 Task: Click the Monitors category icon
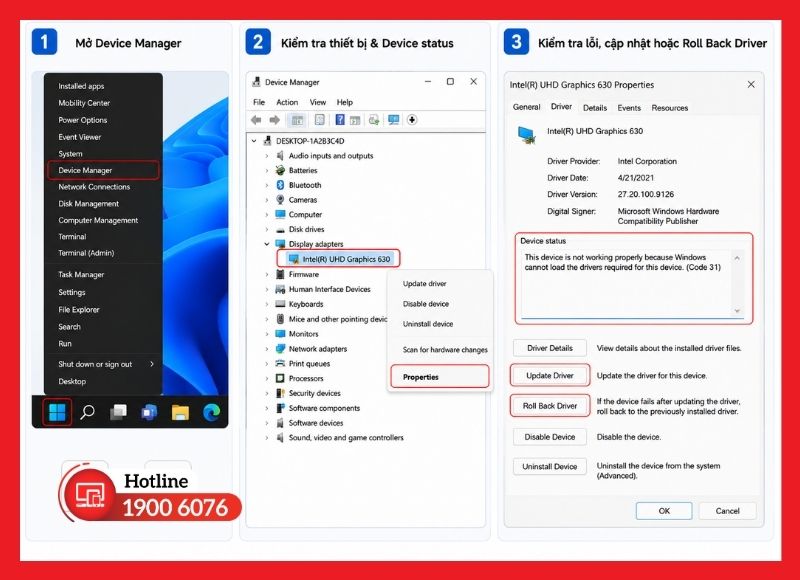click(280, 334)
